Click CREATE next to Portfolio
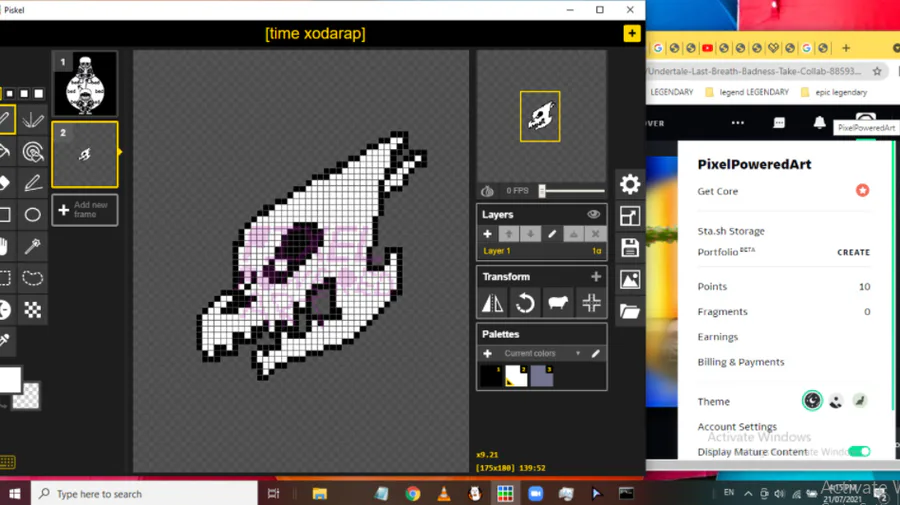Viewport: 900px width, 505px height. tap(853, 252)
